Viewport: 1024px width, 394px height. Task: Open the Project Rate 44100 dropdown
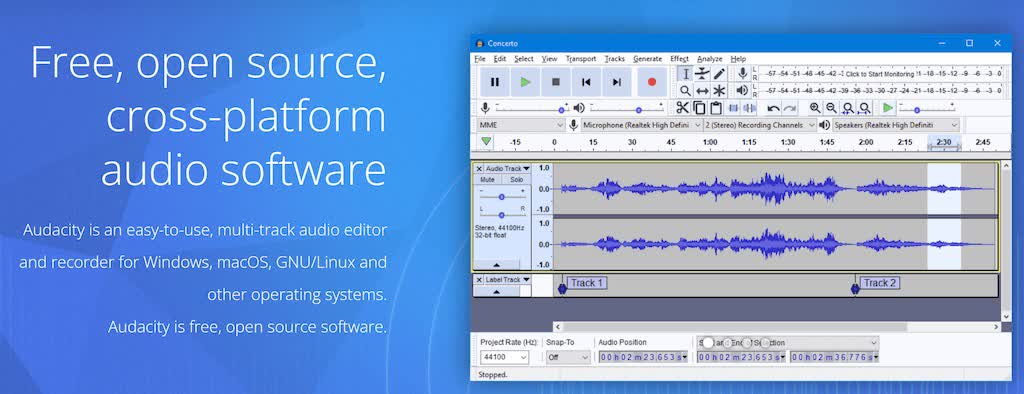tap(504, 357)
